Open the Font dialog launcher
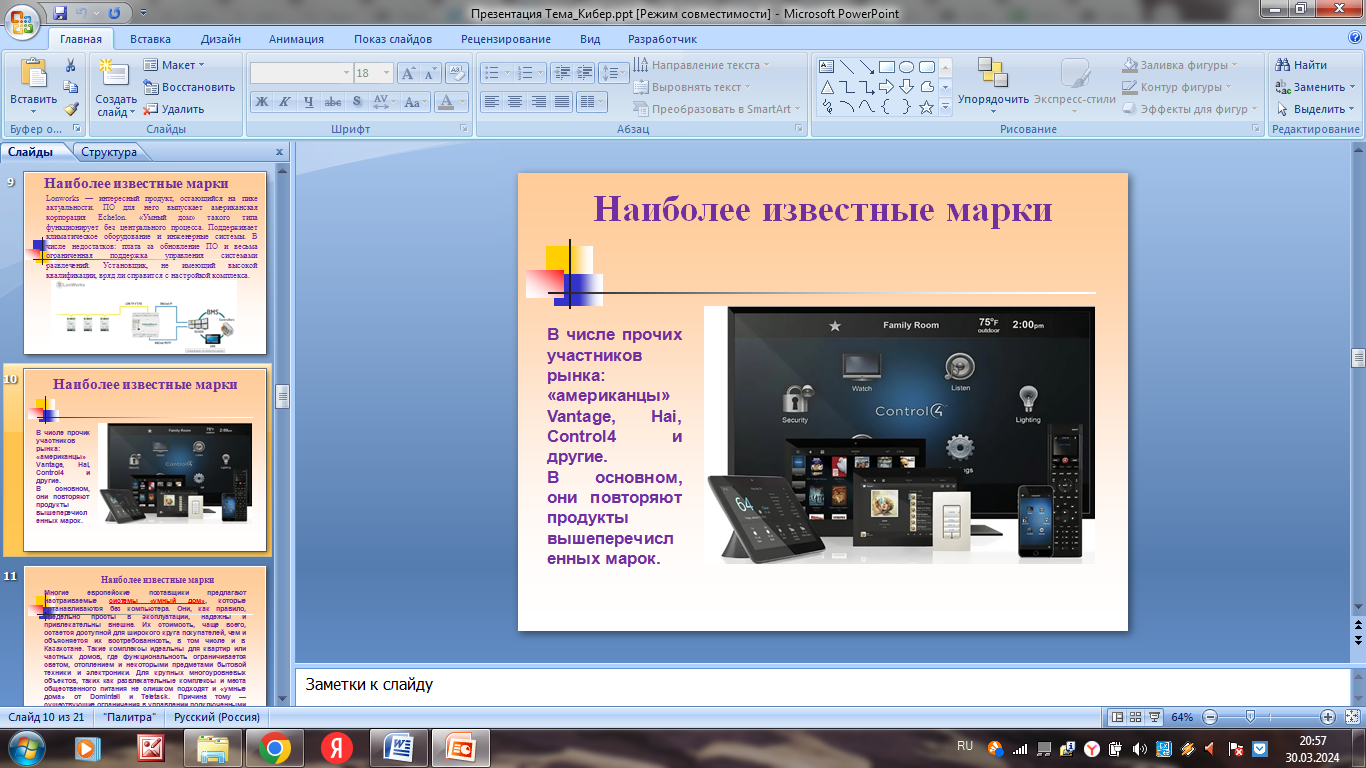Image resolution: width=1366 pixels, height=768 pixels. pyautogui.click(x=463, y=130)
